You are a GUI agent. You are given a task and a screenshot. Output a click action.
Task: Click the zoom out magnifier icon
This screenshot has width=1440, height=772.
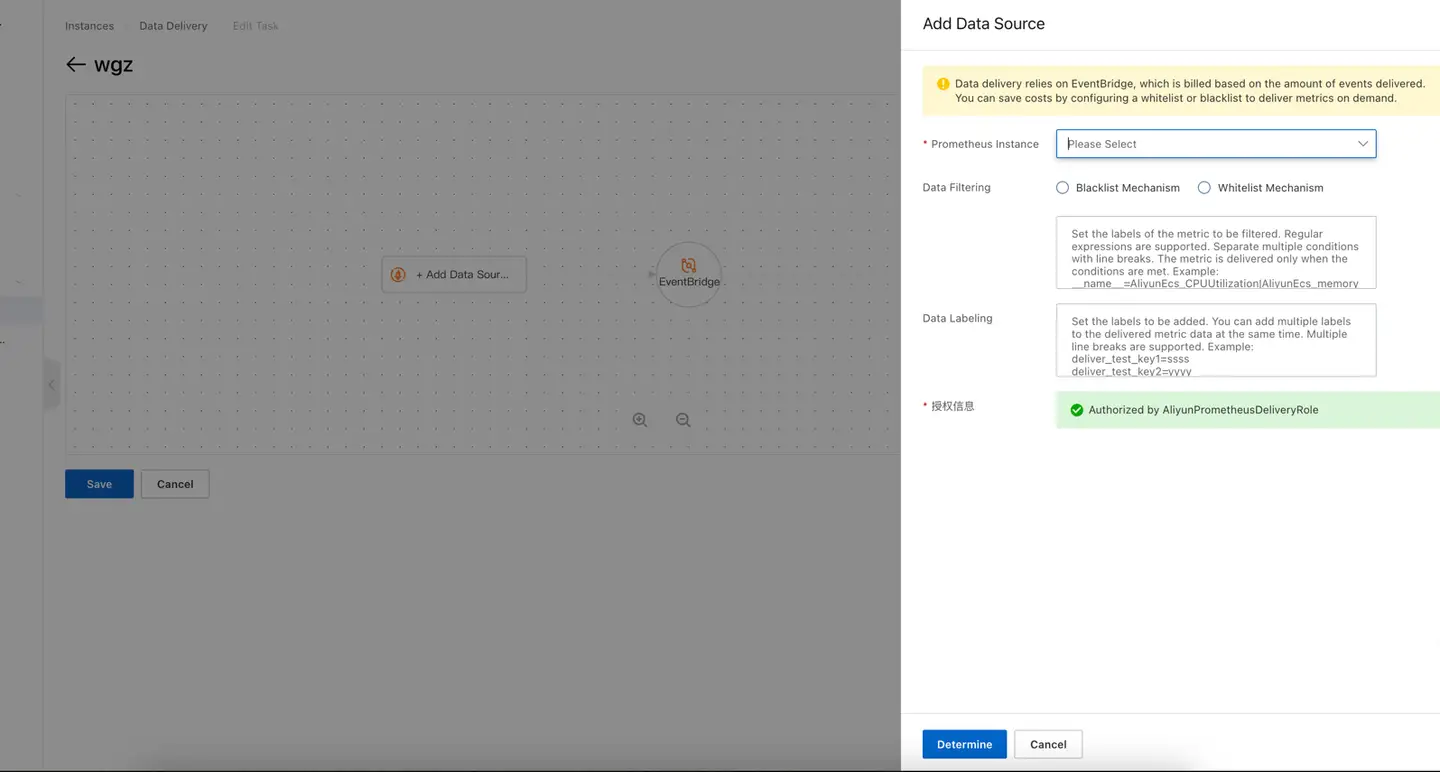[x=683, y=420]
